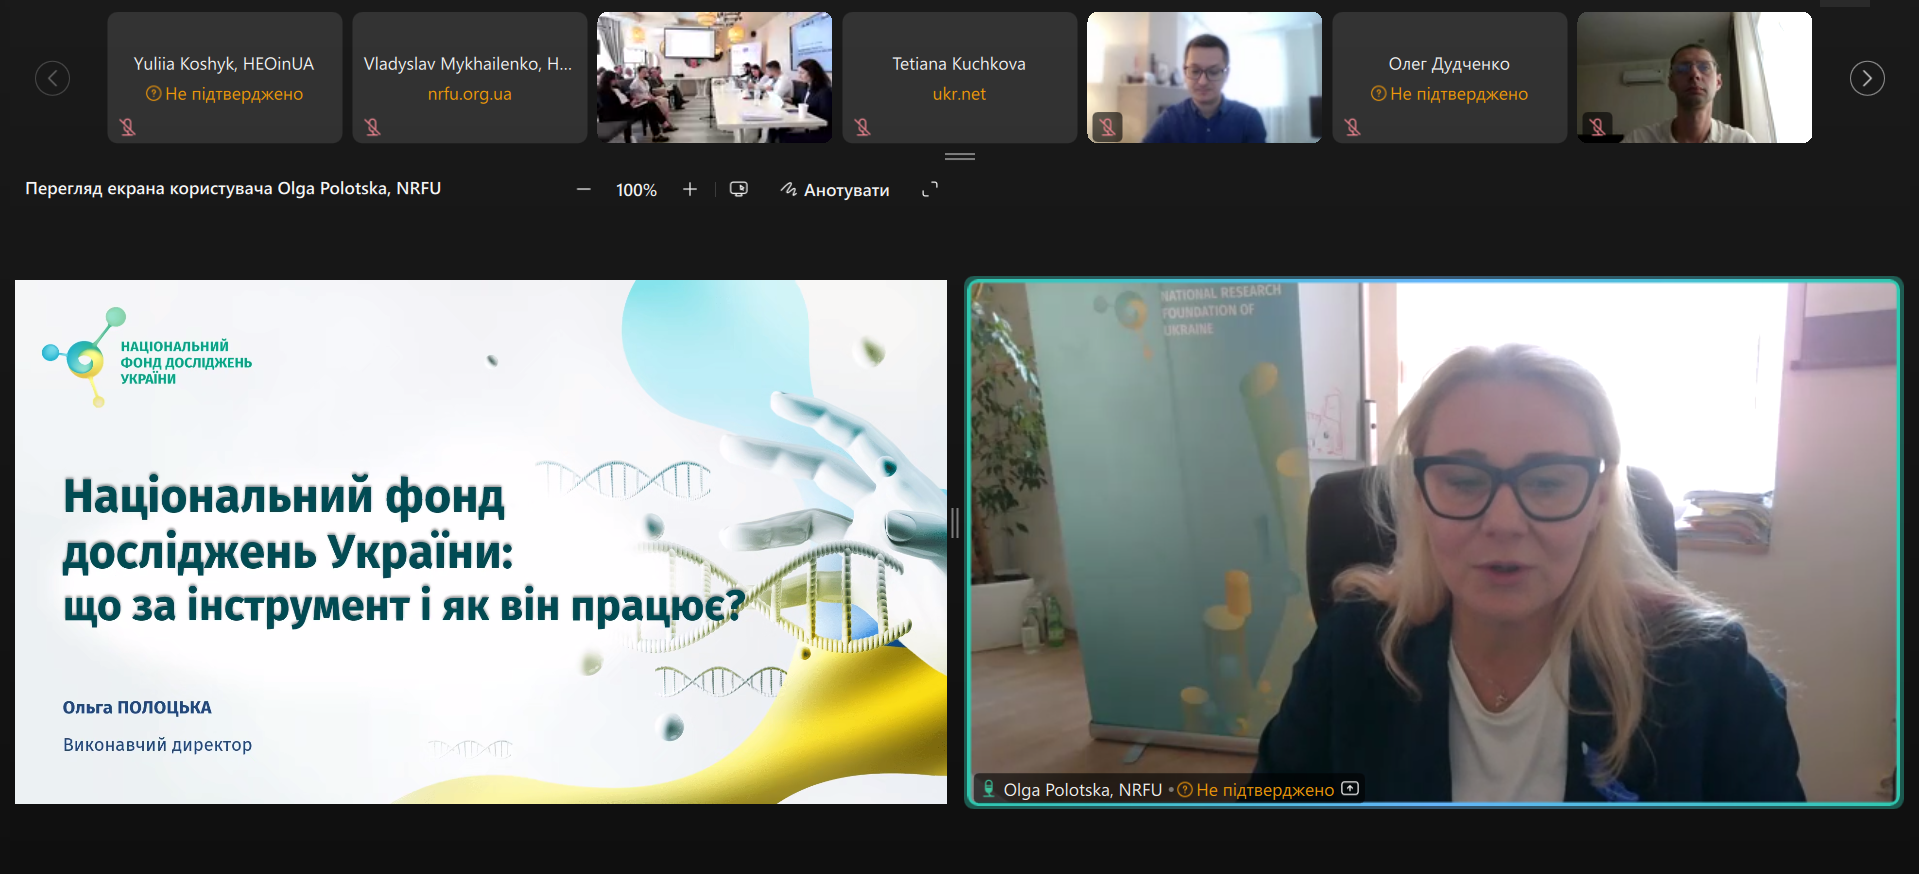The image size is (1919, 874).
Task: Zoom out shared screen with minus button
Action: (x=584, y=189)
